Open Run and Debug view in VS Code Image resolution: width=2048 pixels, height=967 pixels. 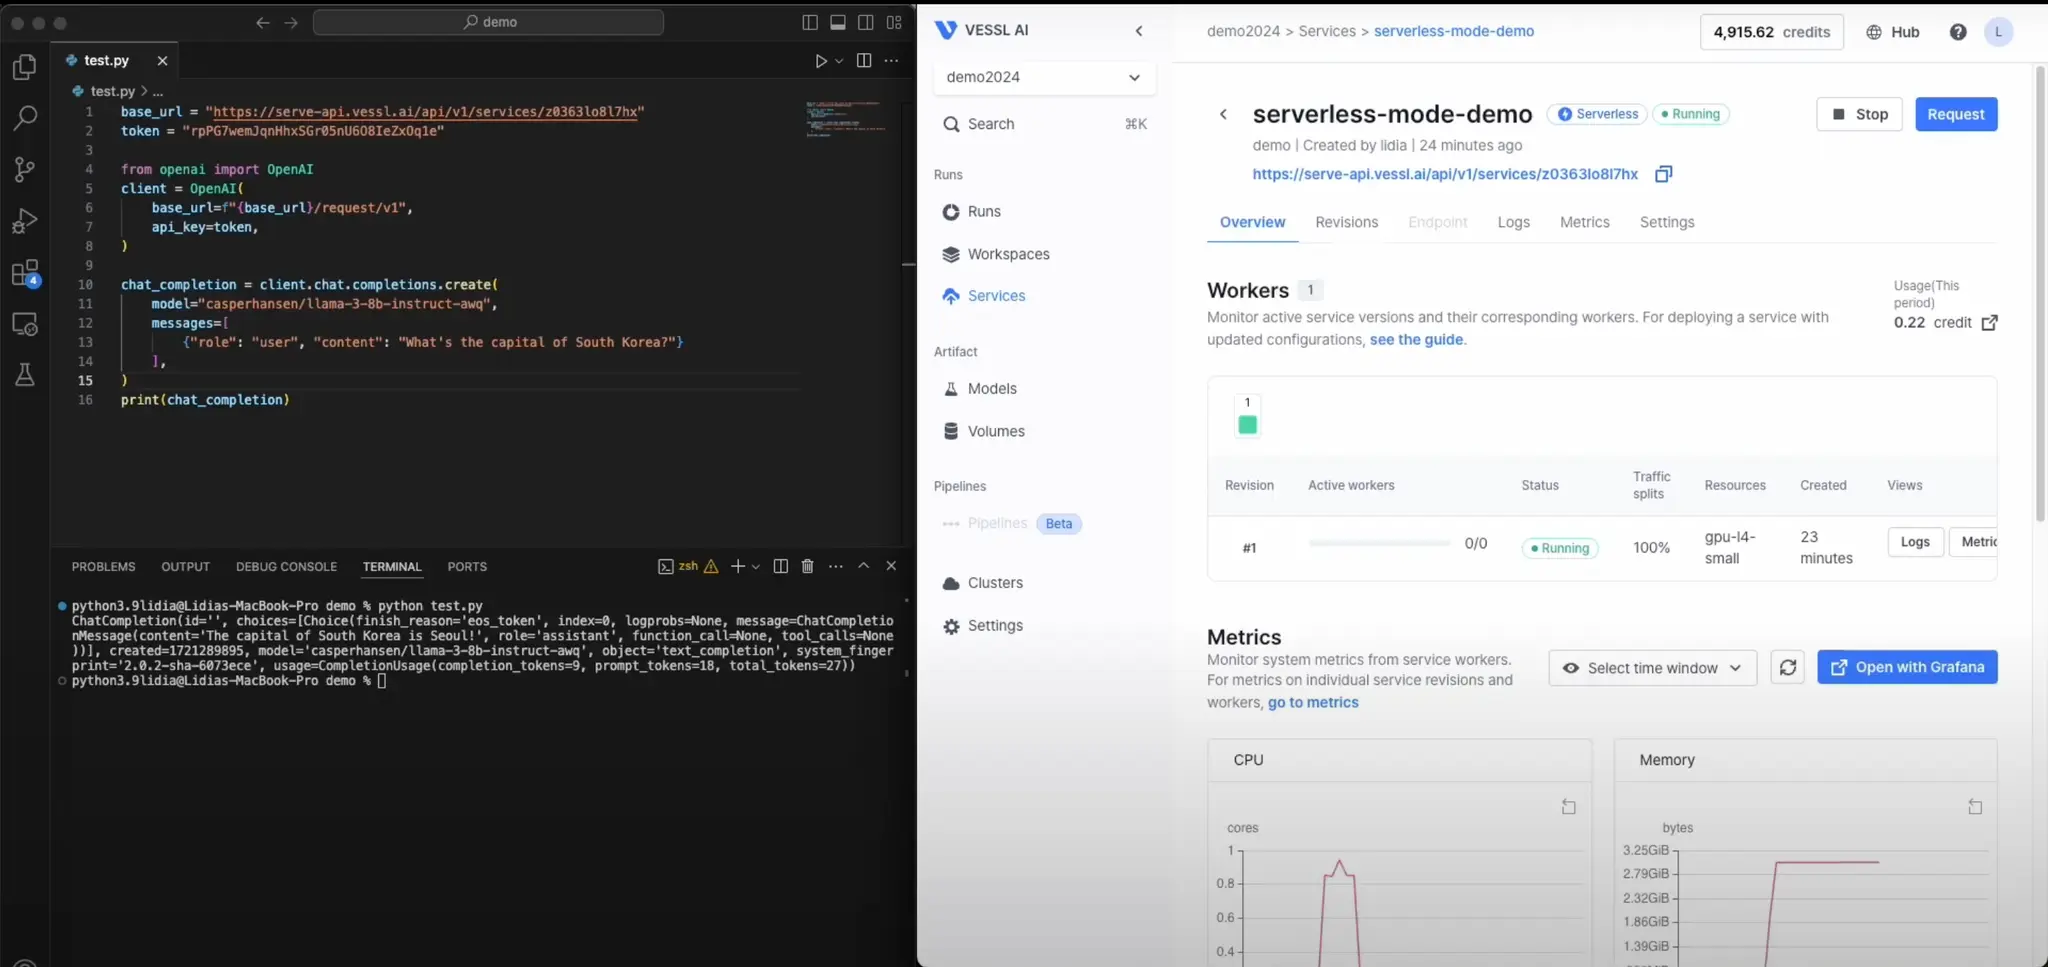[x=25, y=220]
